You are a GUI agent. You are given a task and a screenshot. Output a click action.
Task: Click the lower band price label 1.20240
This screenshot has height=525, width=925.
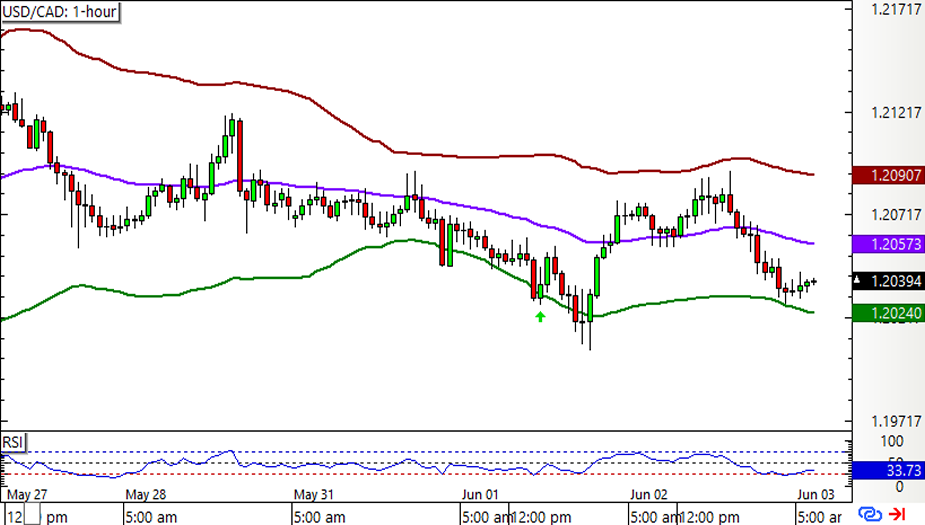[x=889, y=313]
